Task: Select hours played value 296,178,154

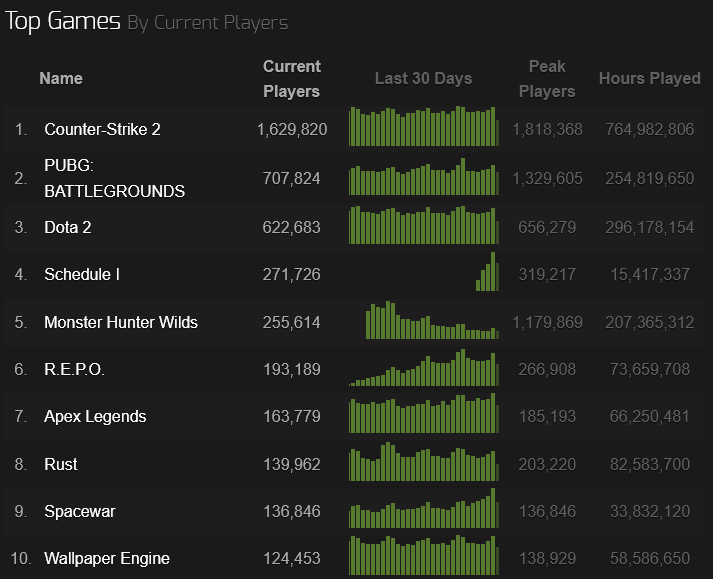Action: (x=649, y=227)
